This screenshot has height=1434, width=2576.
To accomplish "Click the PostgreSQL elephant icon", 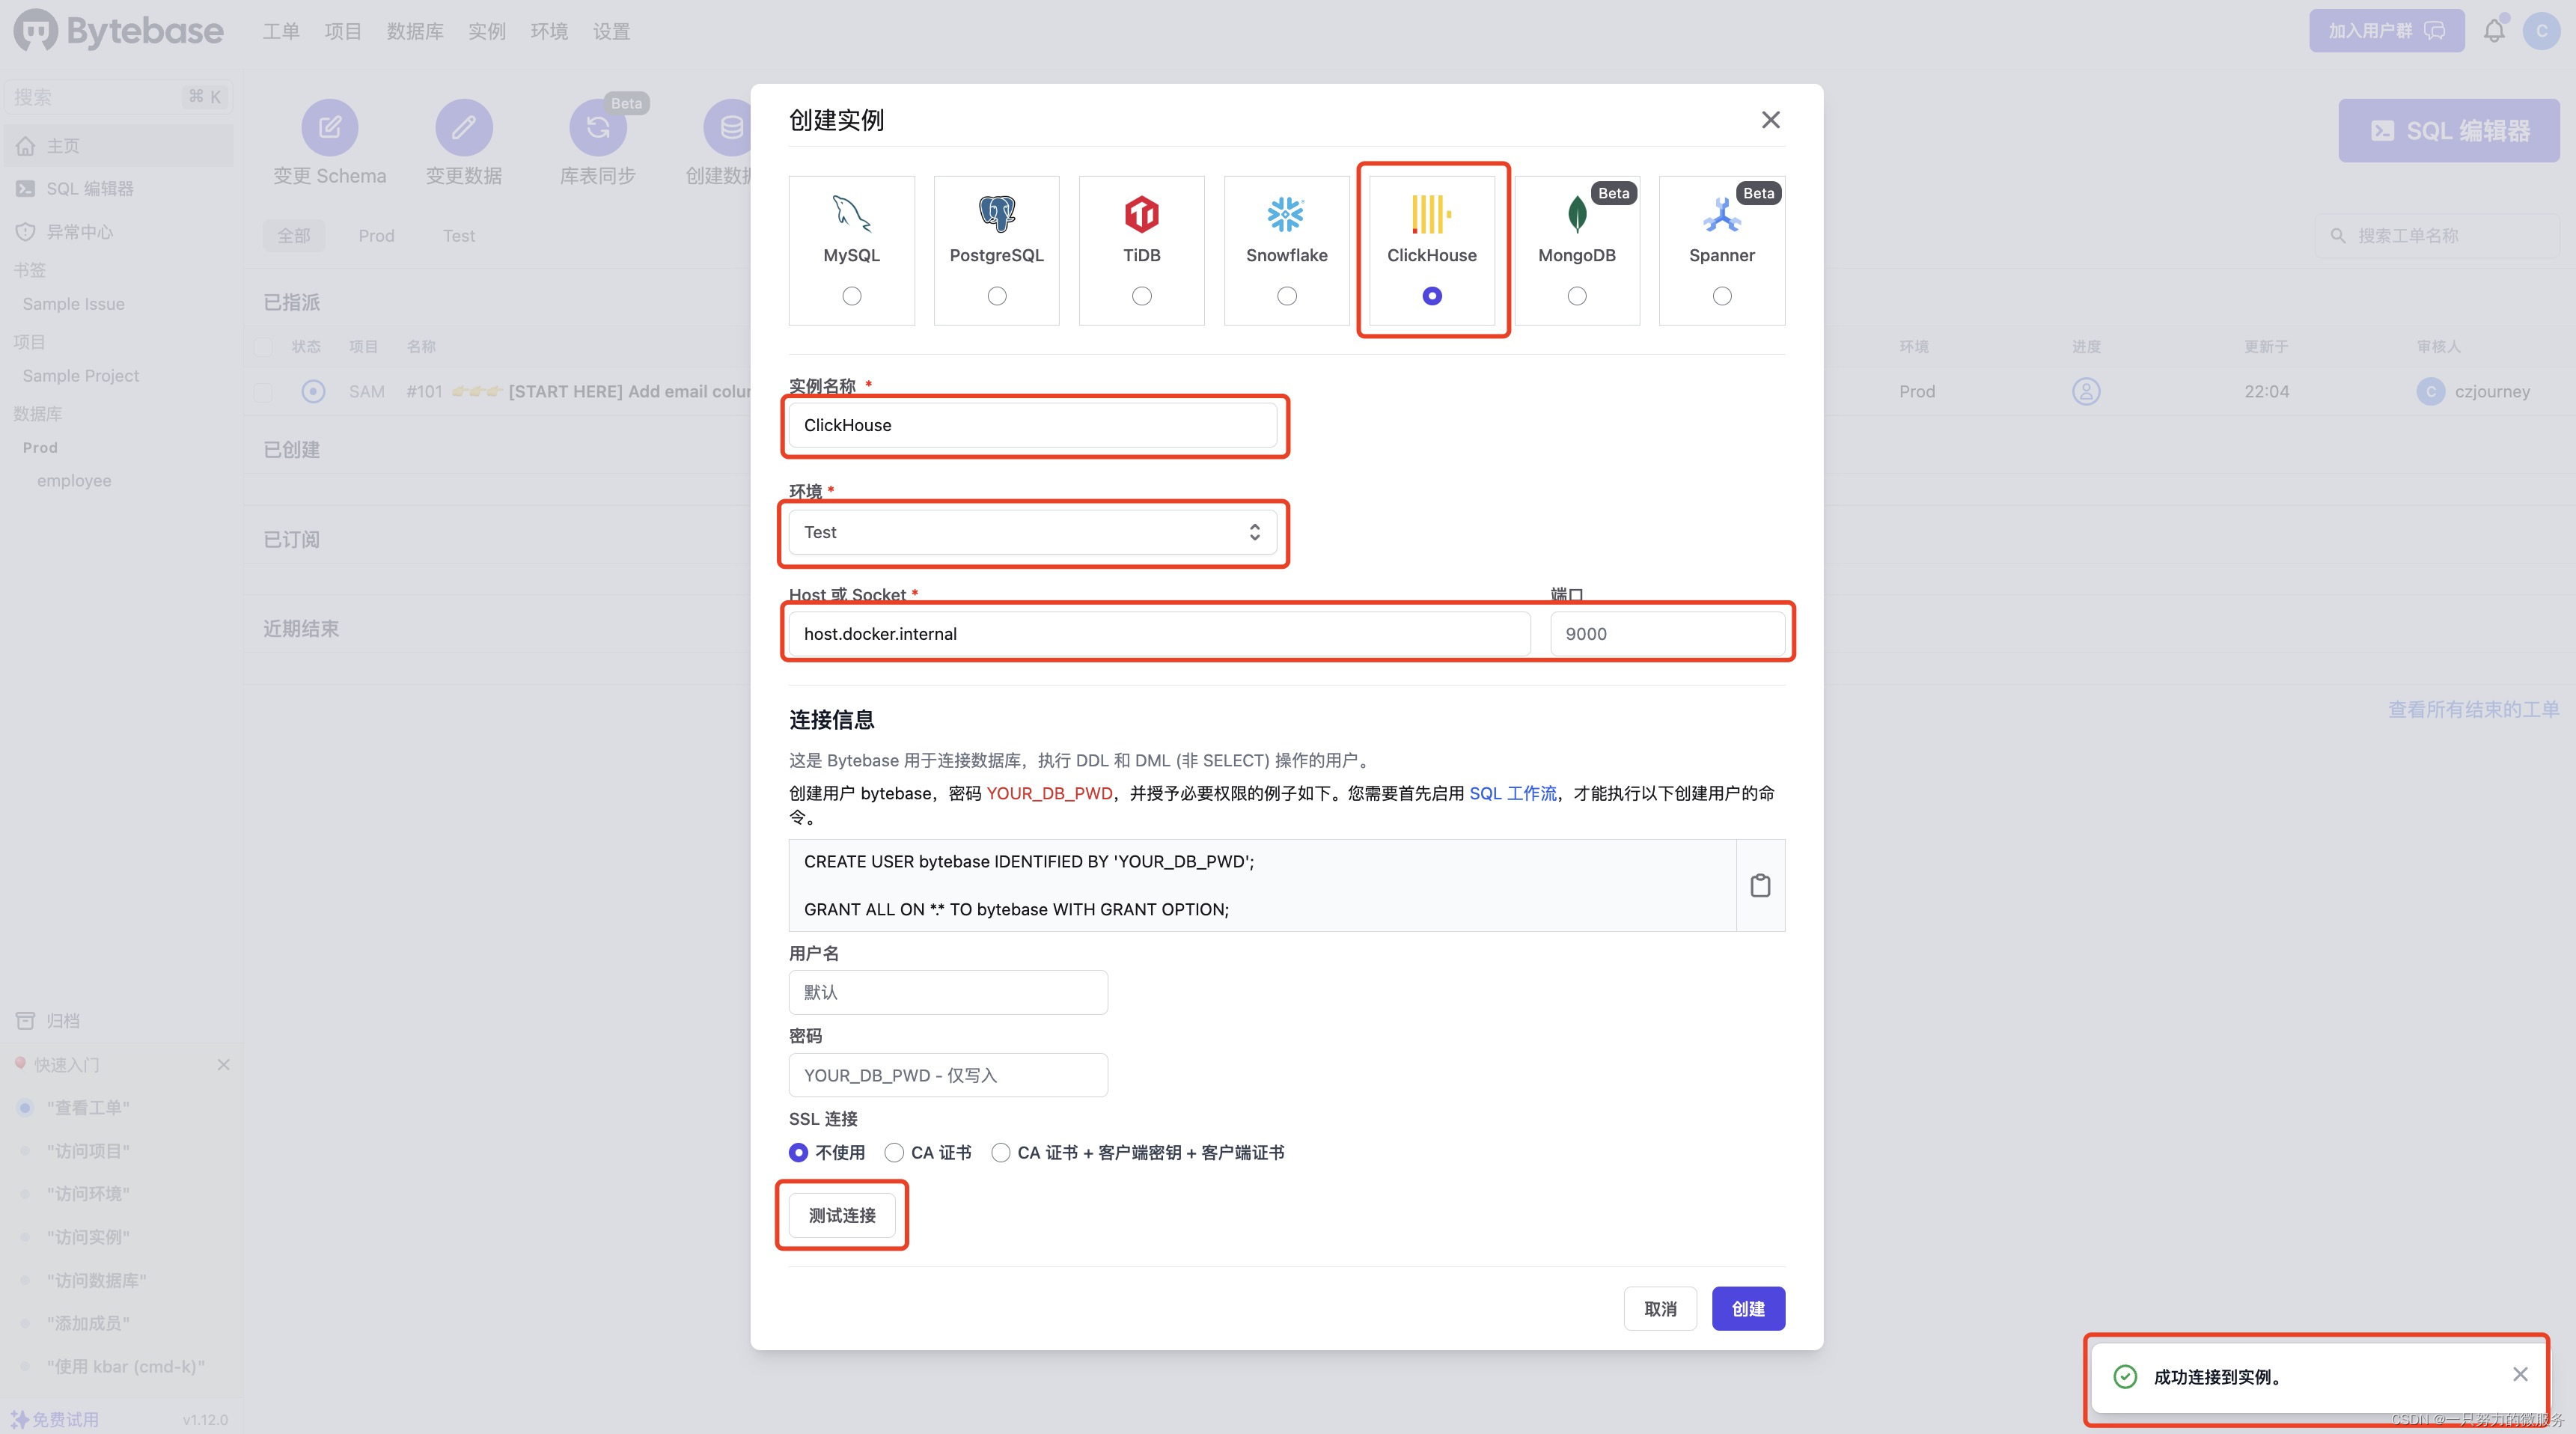I will pyautogui.click(x=996, y=213).
